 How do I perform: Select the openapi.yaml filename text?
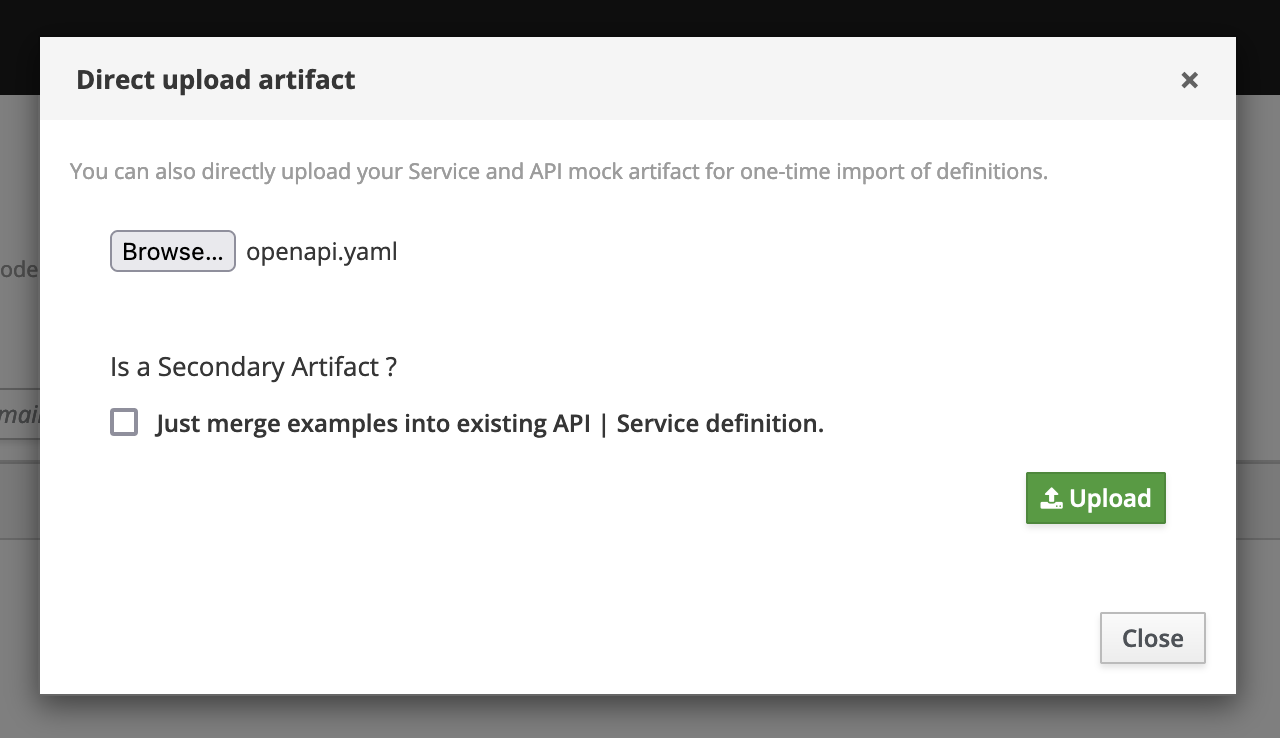(x=321, y=251)
